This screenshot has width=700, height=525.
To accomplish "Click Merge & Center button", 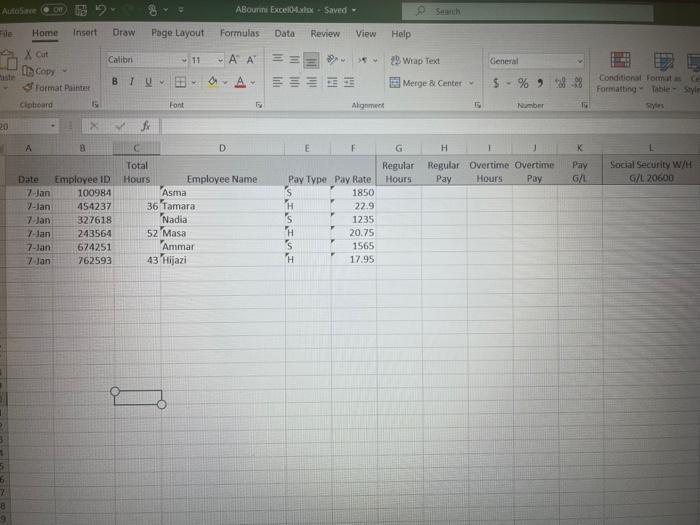I will tap(425, 83).
